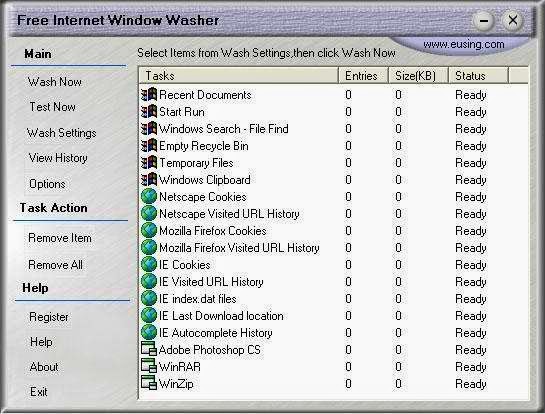Select the Adobe Photoshop CS task text

click(x=210, y=350)
